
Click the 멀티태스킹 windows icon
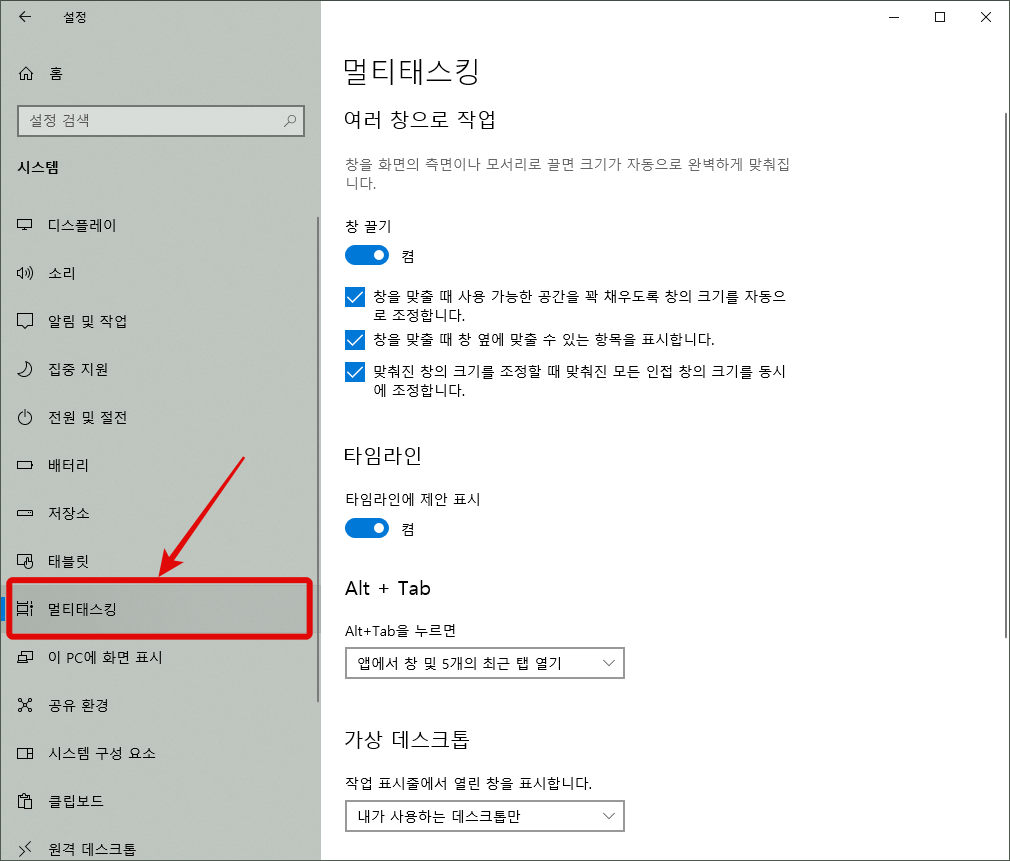[x=25, y=609]
